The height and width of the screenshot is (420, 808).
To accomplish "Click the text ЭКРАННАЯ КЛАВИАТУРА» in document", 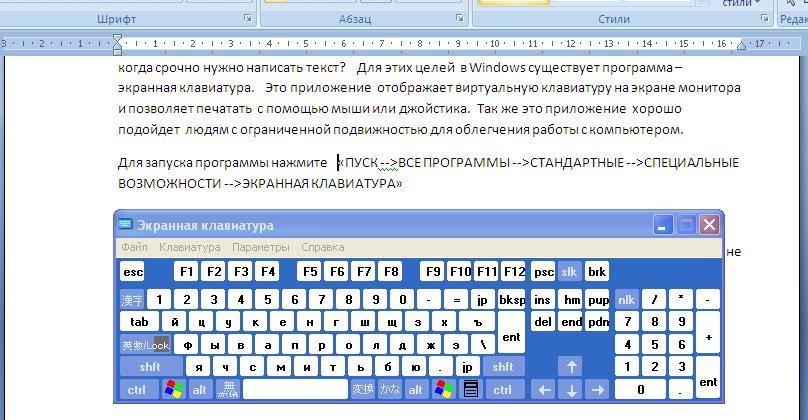I will (x=322, y=183).
